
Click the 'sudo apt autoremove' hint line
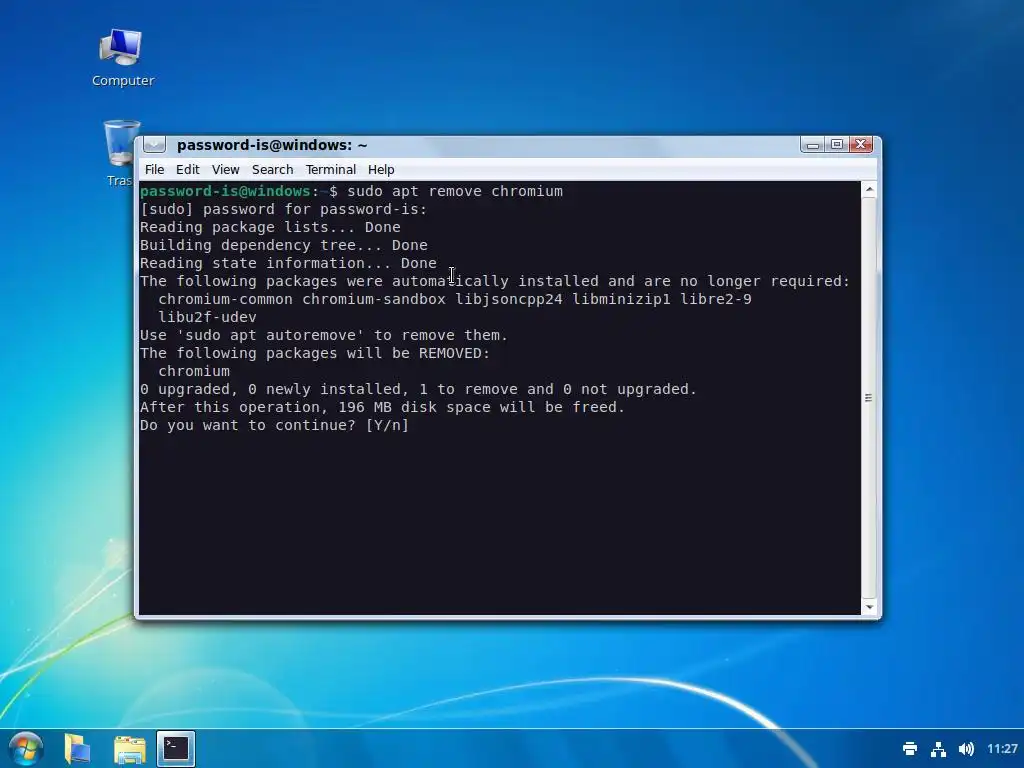pyautogui.click(x=324, y=335)
